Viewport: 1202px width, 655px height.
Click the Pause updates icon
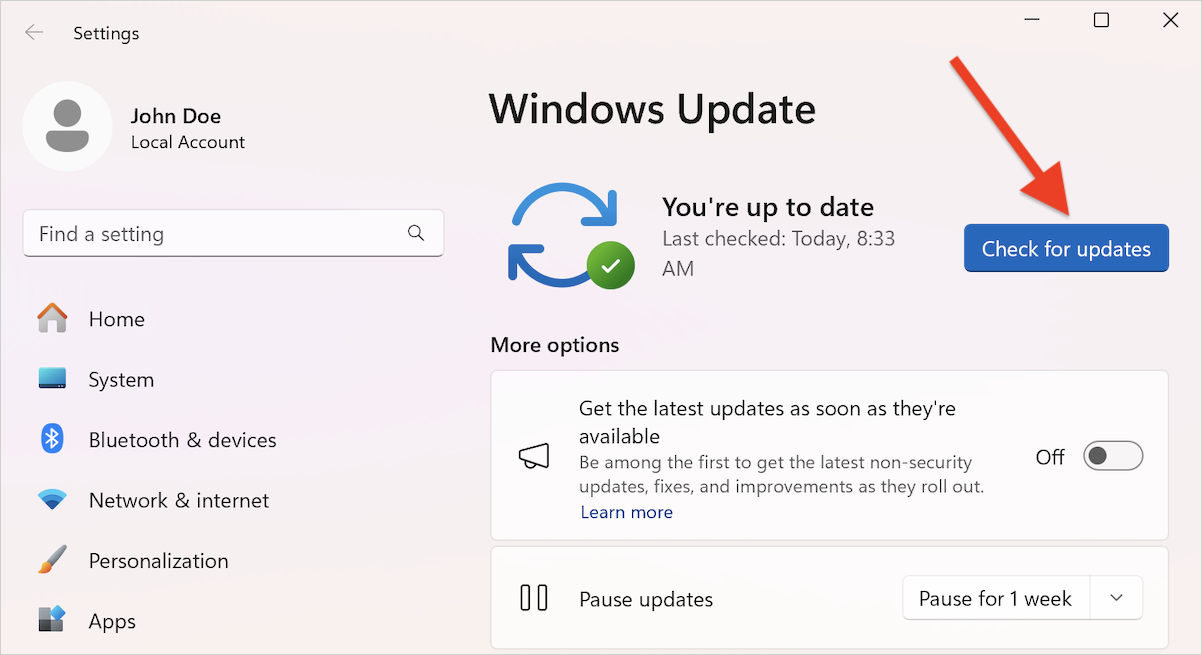coord(535,597)
